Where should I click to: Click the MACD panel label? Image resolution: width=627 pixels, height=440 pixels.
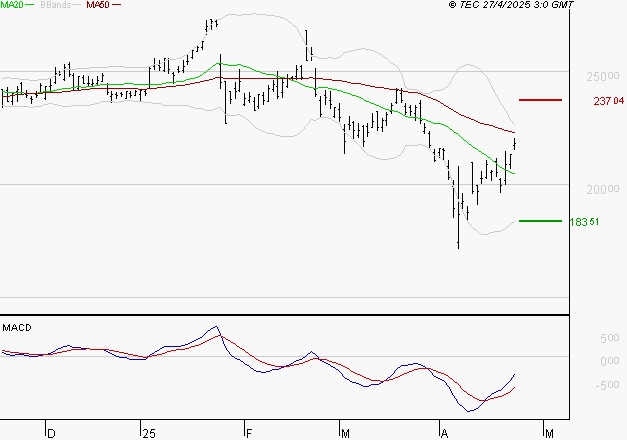click(x=17, y=328)
